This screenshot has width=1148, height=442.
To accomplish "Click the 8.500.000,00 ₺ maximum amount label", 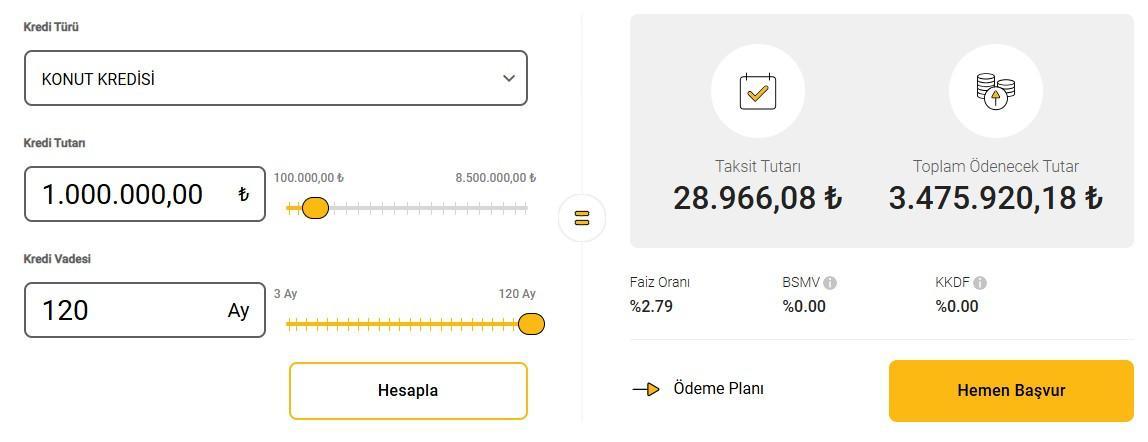I will click(495, 178).
